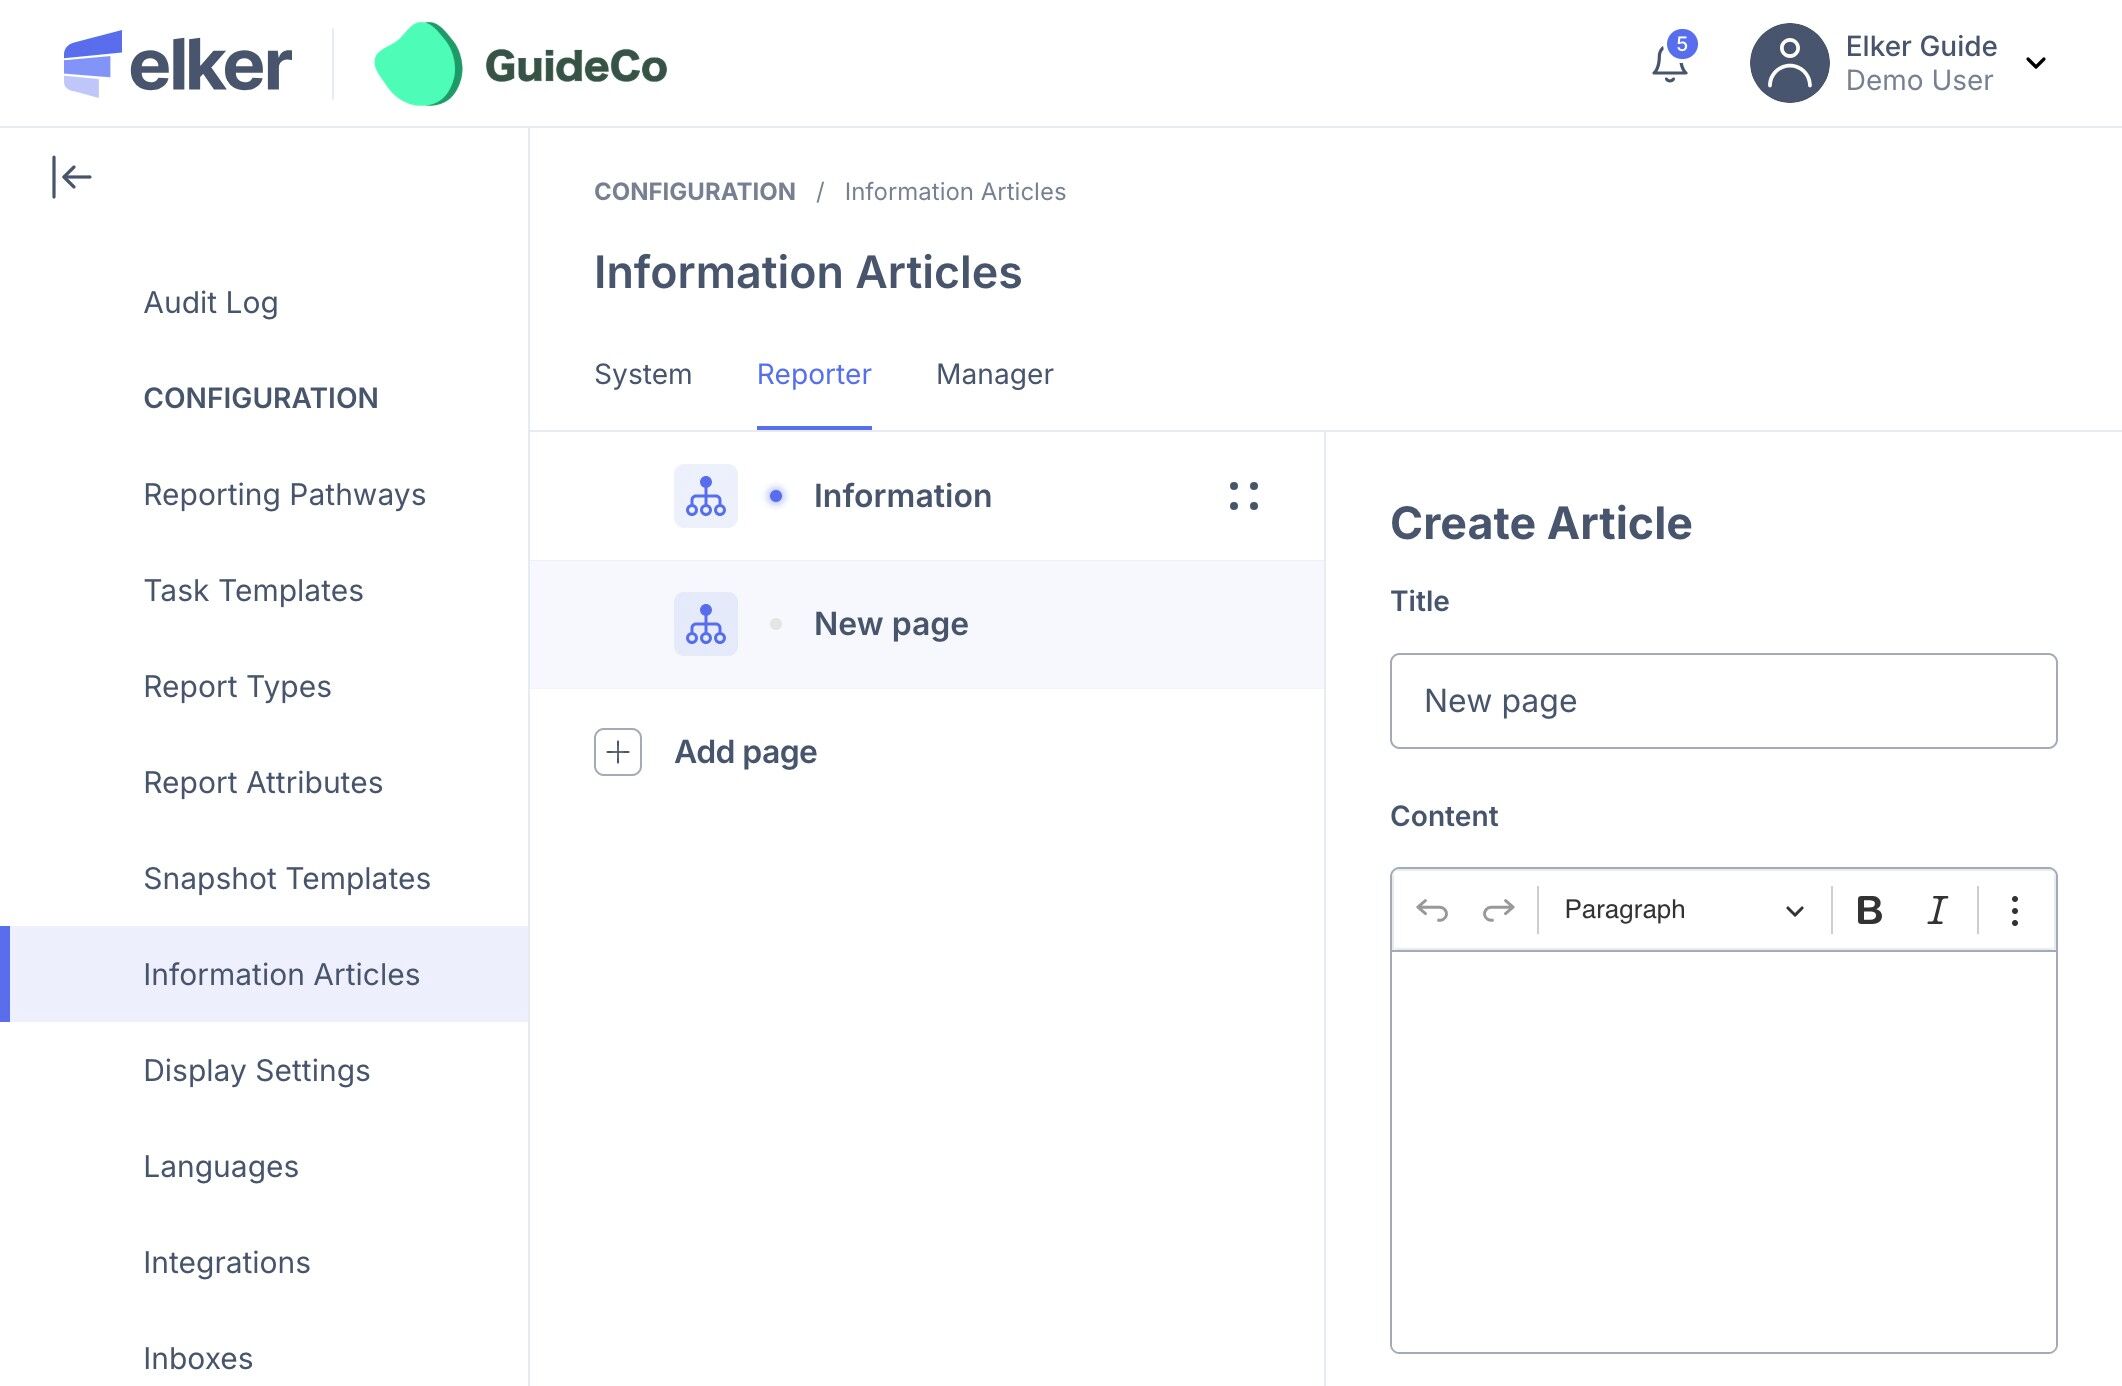
Task: Open Display Settings in the sidebar
Action: point(256,1070)
